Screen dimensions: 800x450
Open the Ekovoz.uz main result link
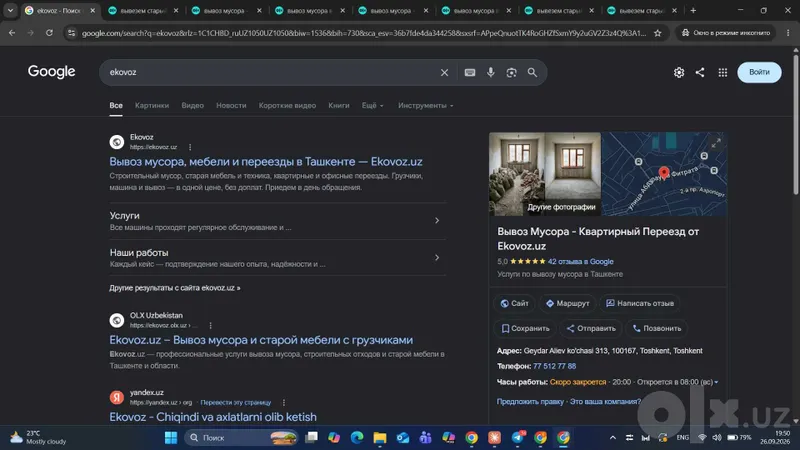pos(266,162)
